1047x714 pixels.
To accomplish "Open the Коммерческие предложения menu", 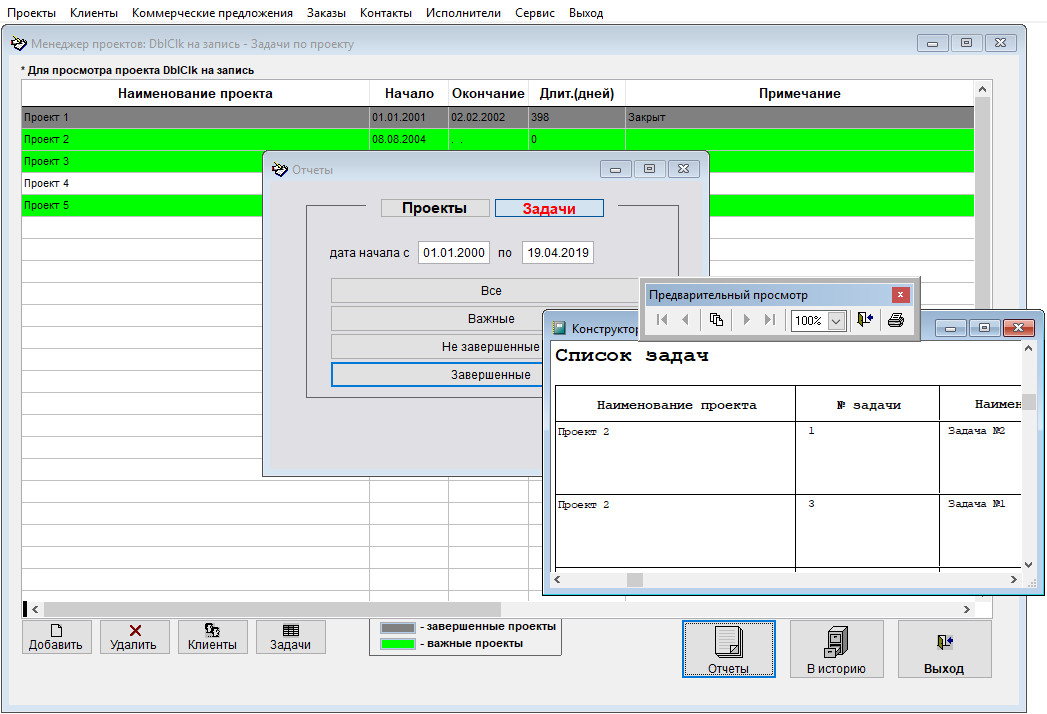I will [212, 13].
